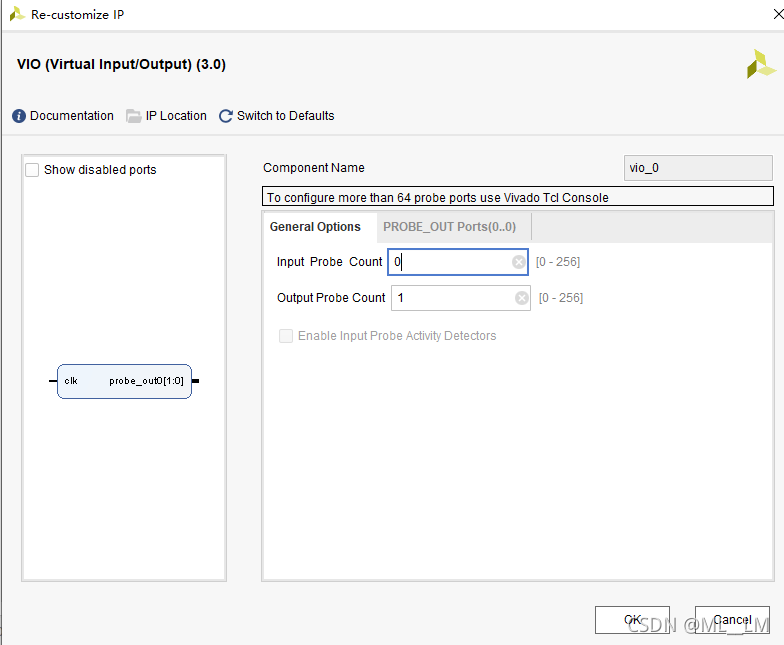This screenshot has width=784, height=645.
Task: Click the Output Probe Count label
Action: point(331,298)
